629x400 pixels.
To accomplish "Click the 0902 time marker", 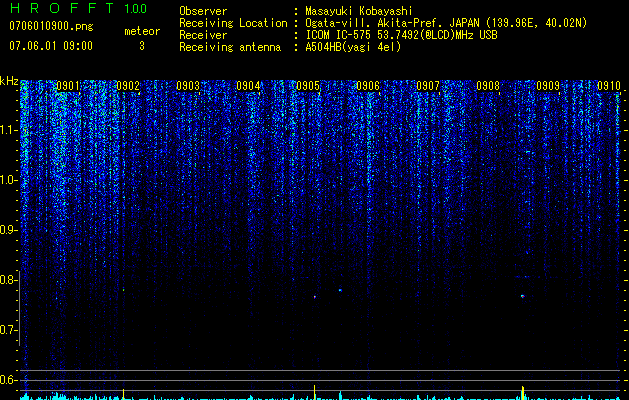I will [128, 86].
